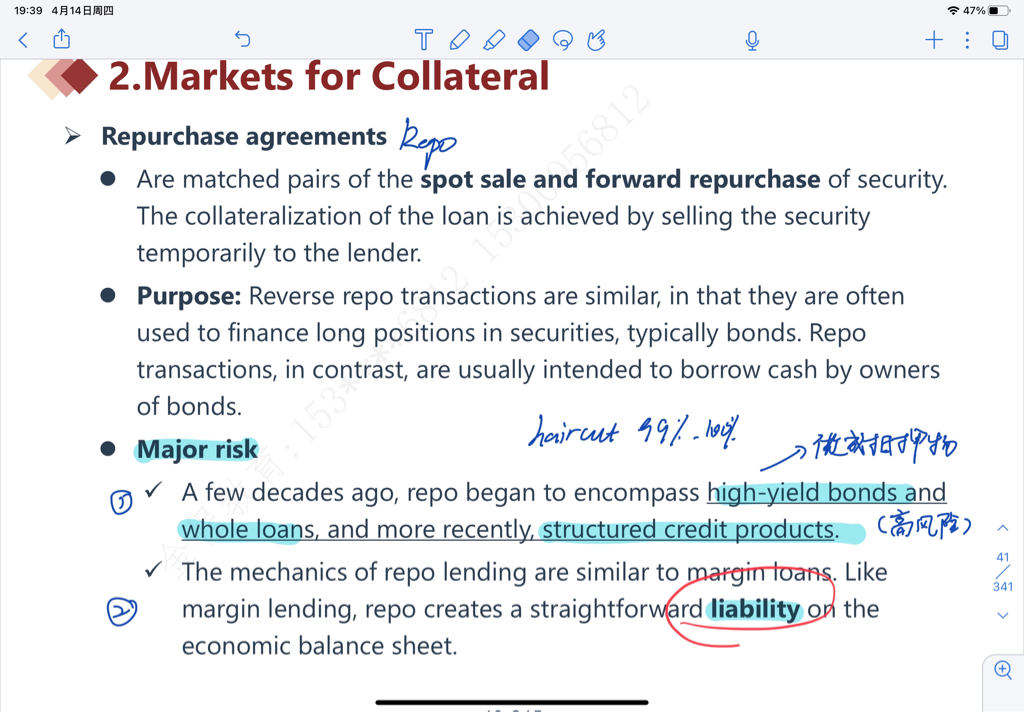1024x712 pixels.
Task: Go to previous page with up chevron
Action: 1003,528
